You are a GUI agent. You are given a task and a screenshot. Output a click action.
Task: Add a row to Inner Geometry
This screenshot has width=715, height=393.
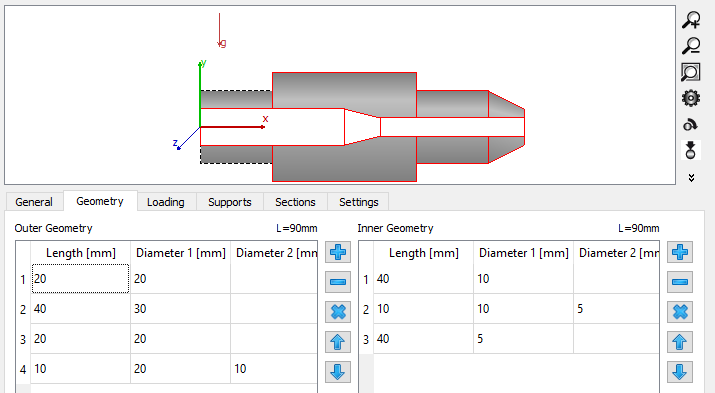point(680,252)
